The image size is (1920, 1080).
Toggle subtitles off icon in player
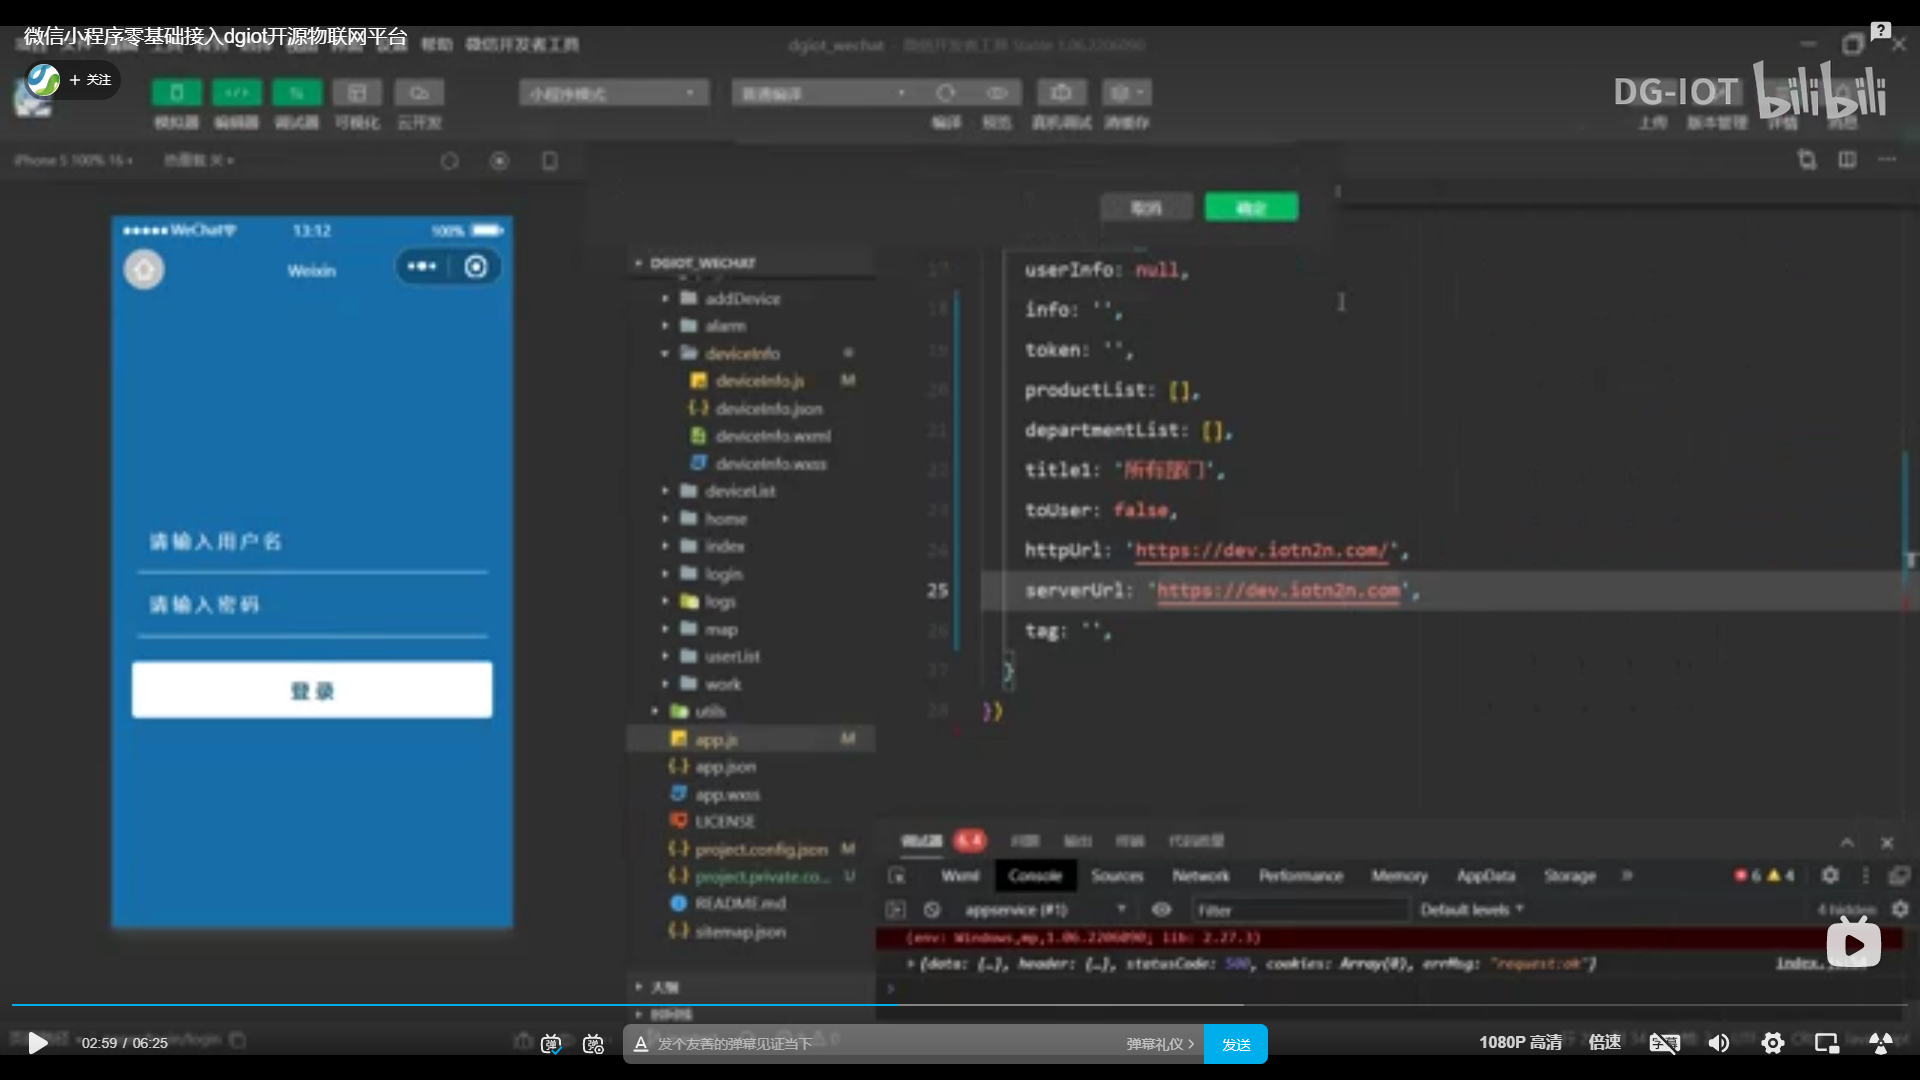pyautogui.click(x=1664, y=1043)
